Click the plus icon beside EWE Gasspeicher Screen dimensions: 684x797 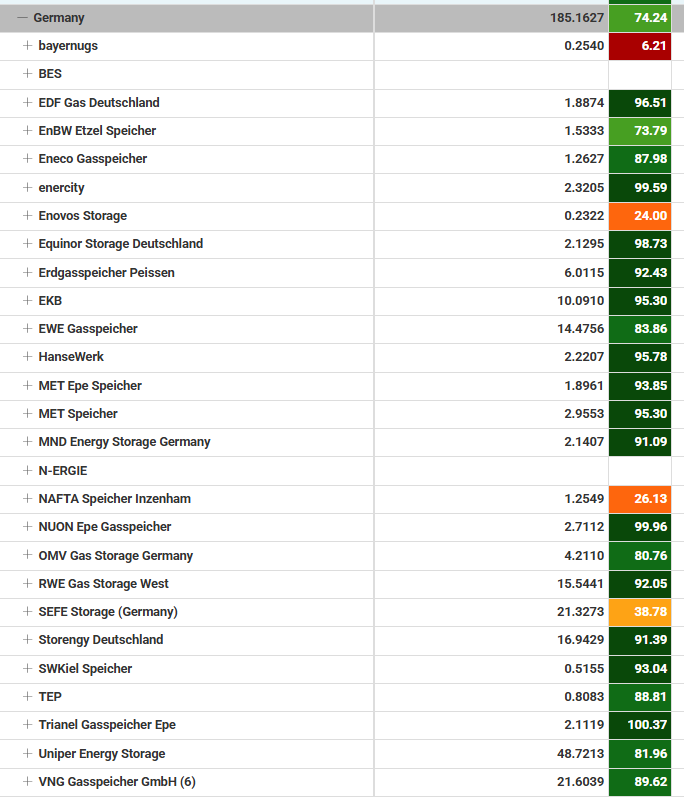pos(28,329)
